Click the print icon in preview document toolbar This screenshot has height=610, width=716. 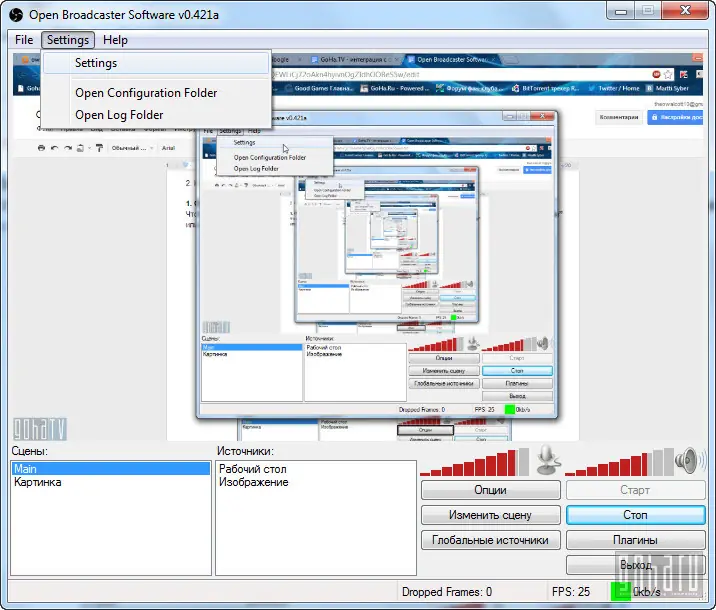(x=42, y=148)
